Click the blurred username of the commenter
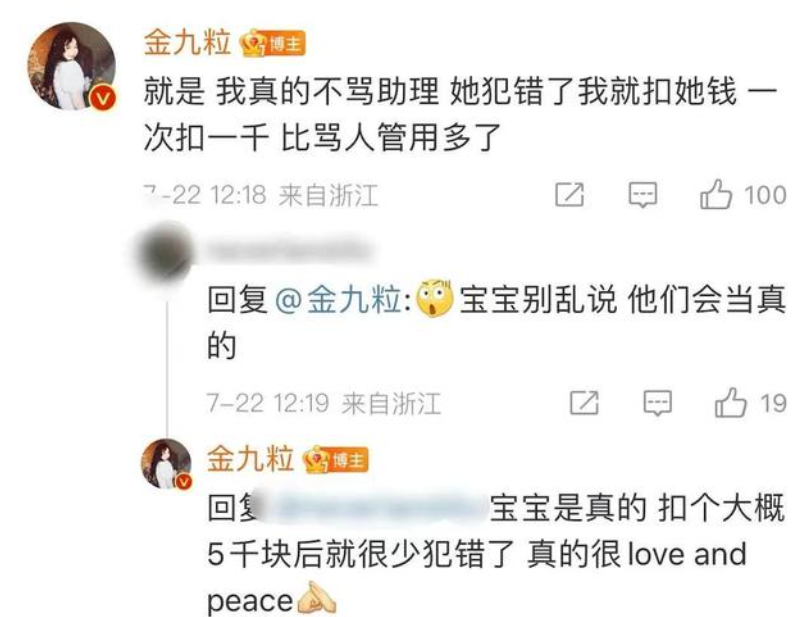 tap(288, 250)
